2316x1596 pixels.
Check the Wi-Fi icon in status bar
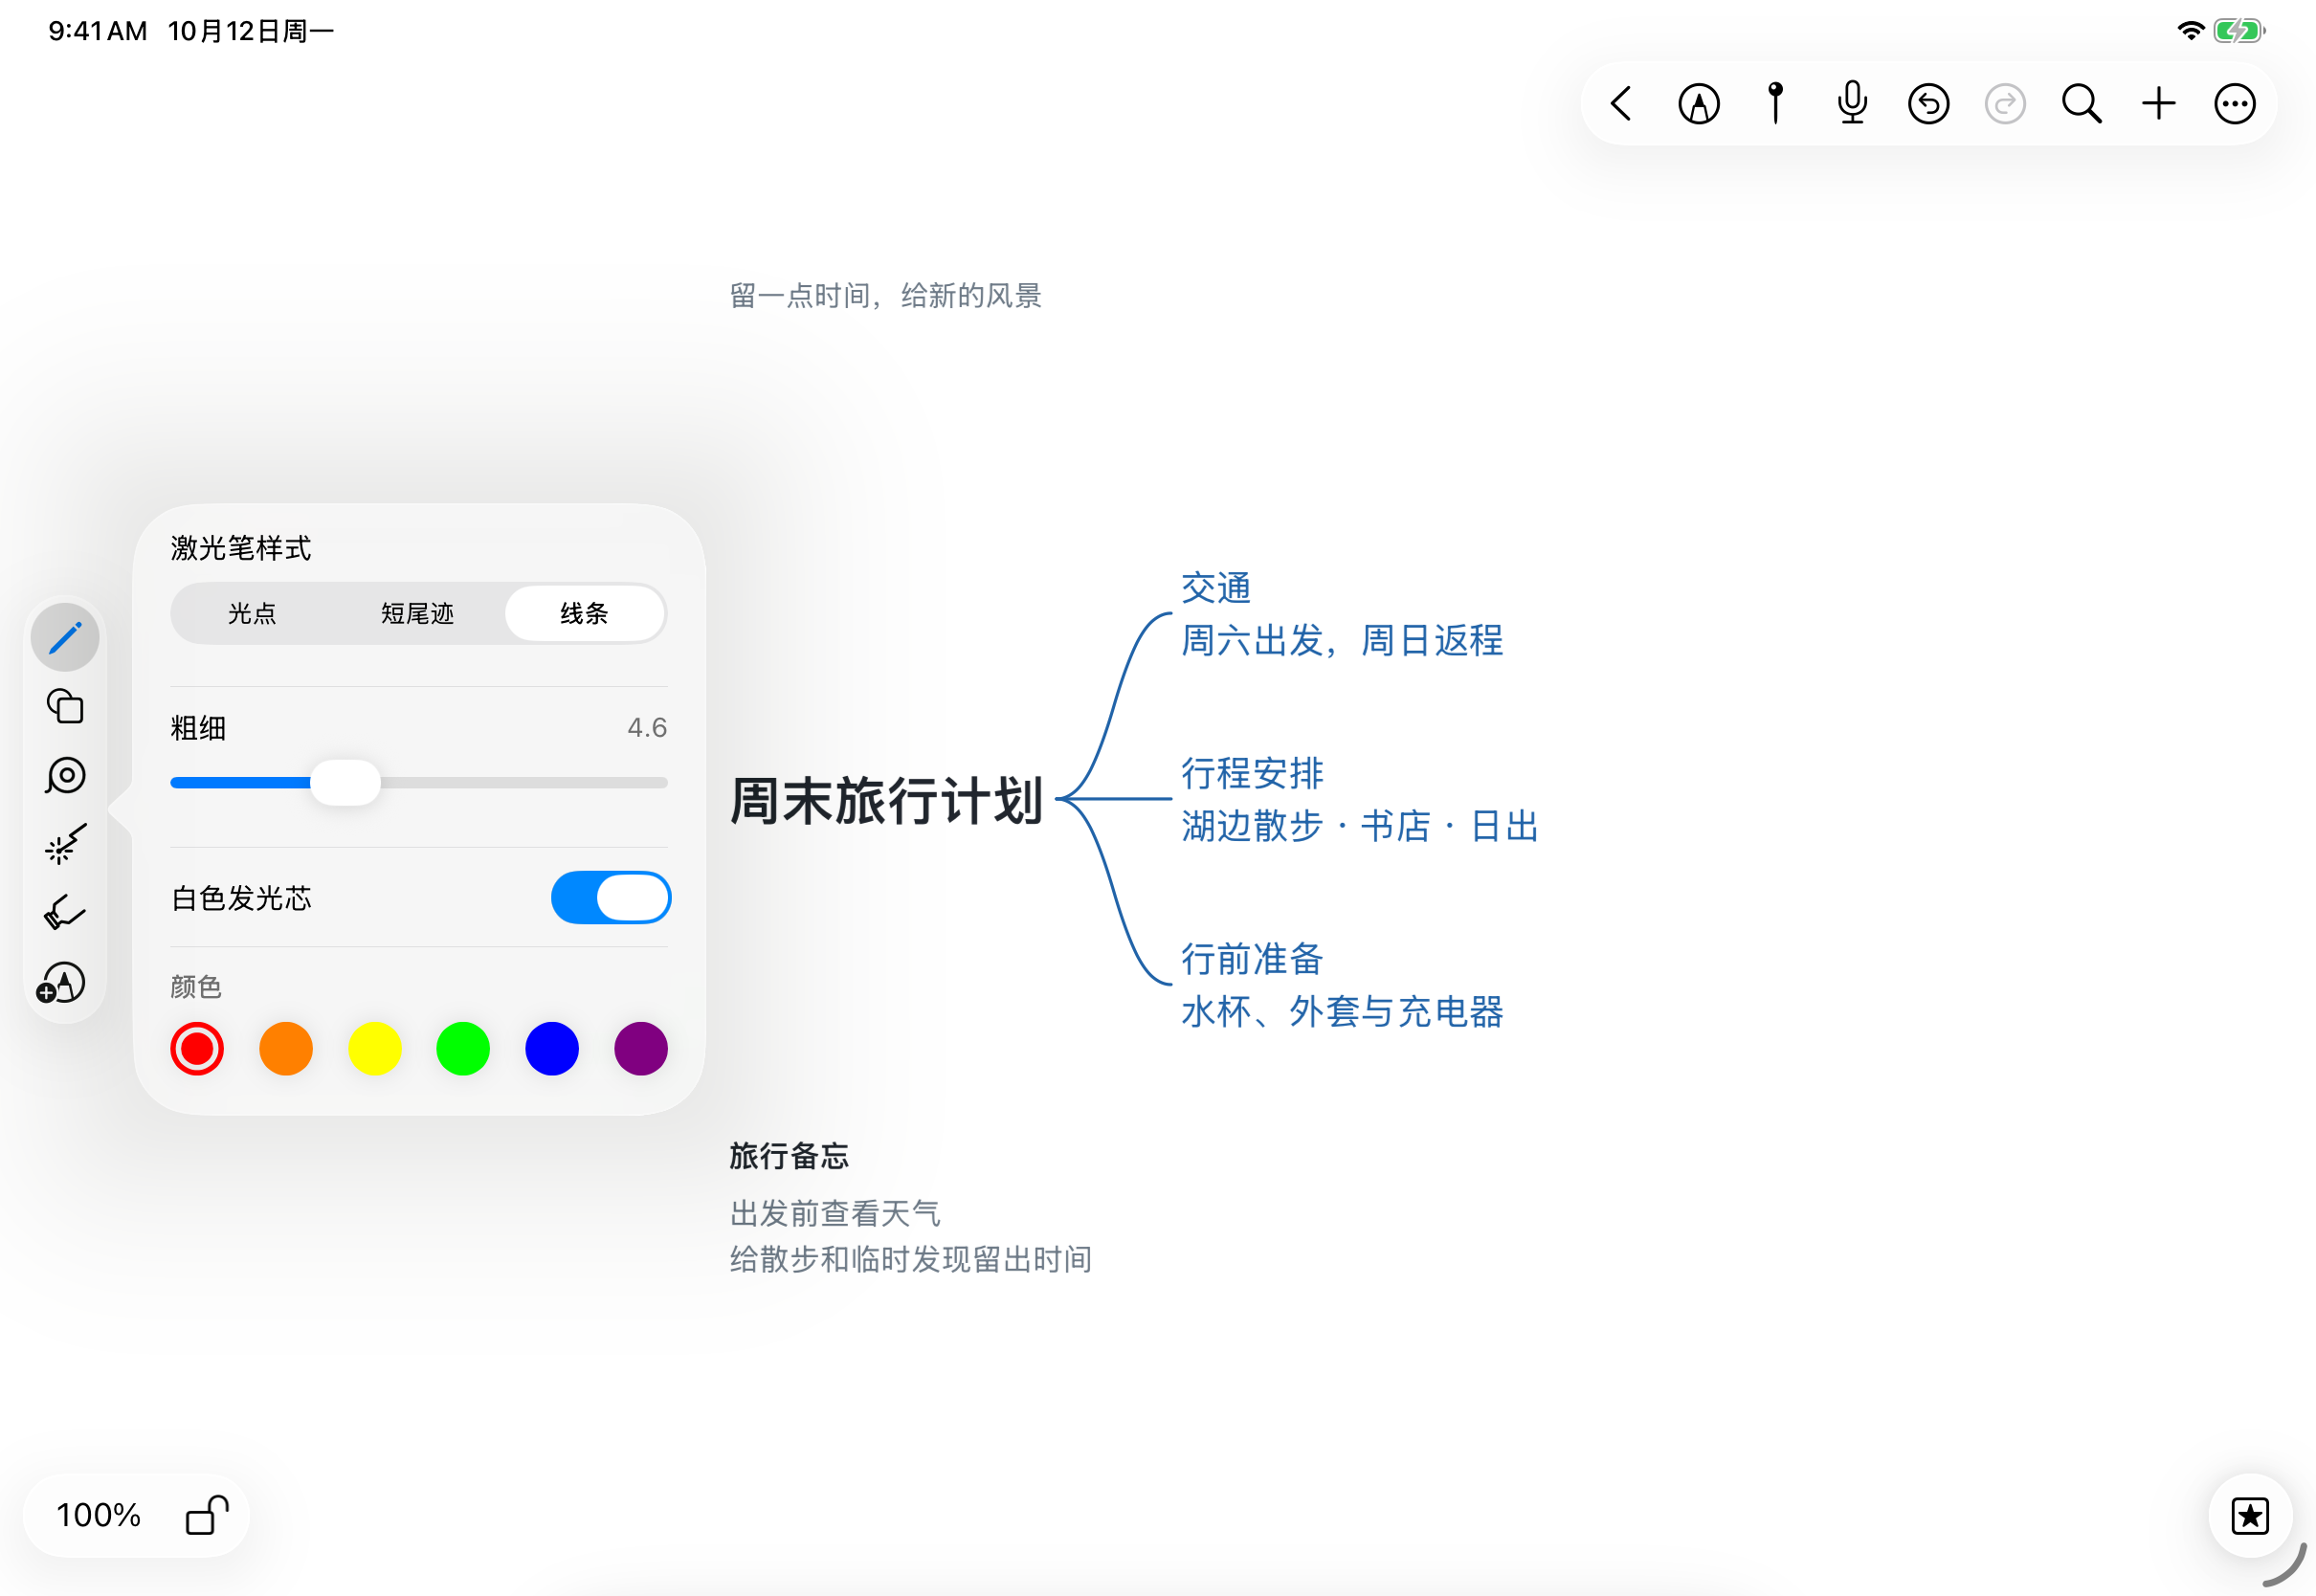click(x=2190, y=31)
